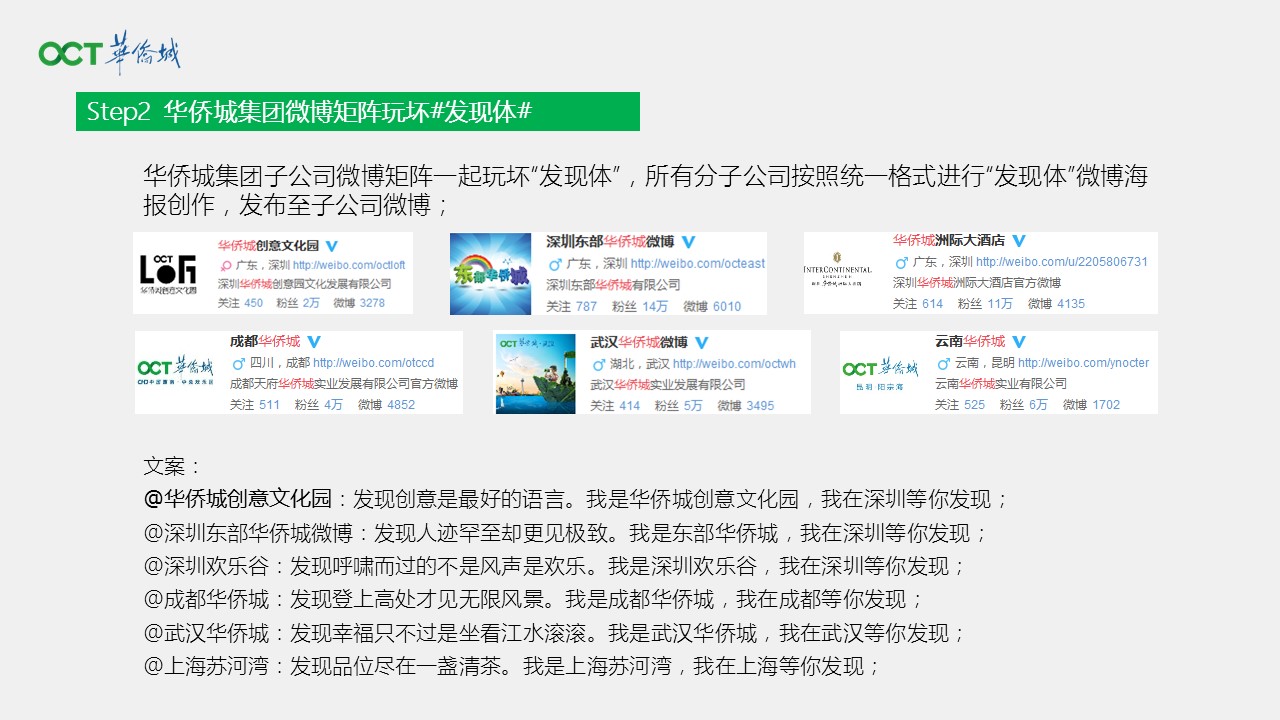Click 微博 4135 count

coord(1056,304)
